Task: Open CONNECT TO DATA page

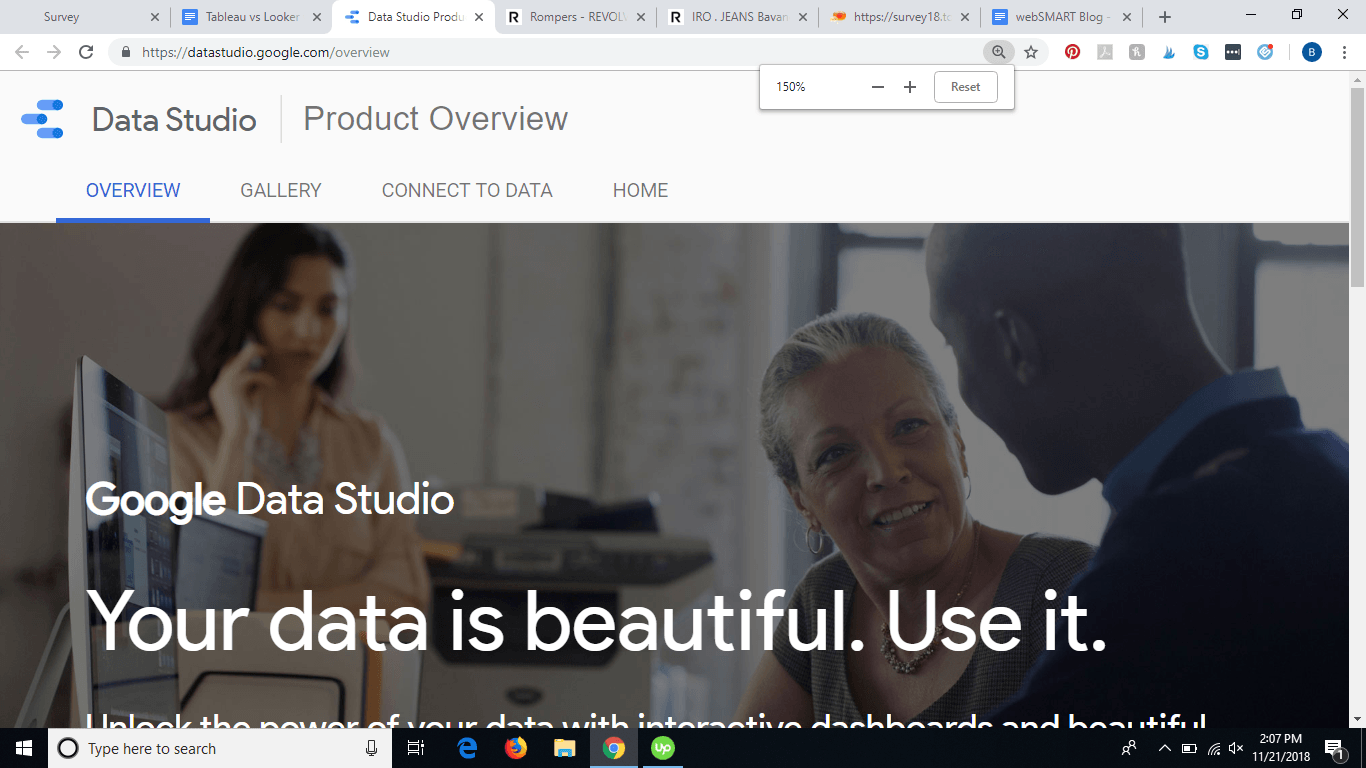Action: point(467,190)
